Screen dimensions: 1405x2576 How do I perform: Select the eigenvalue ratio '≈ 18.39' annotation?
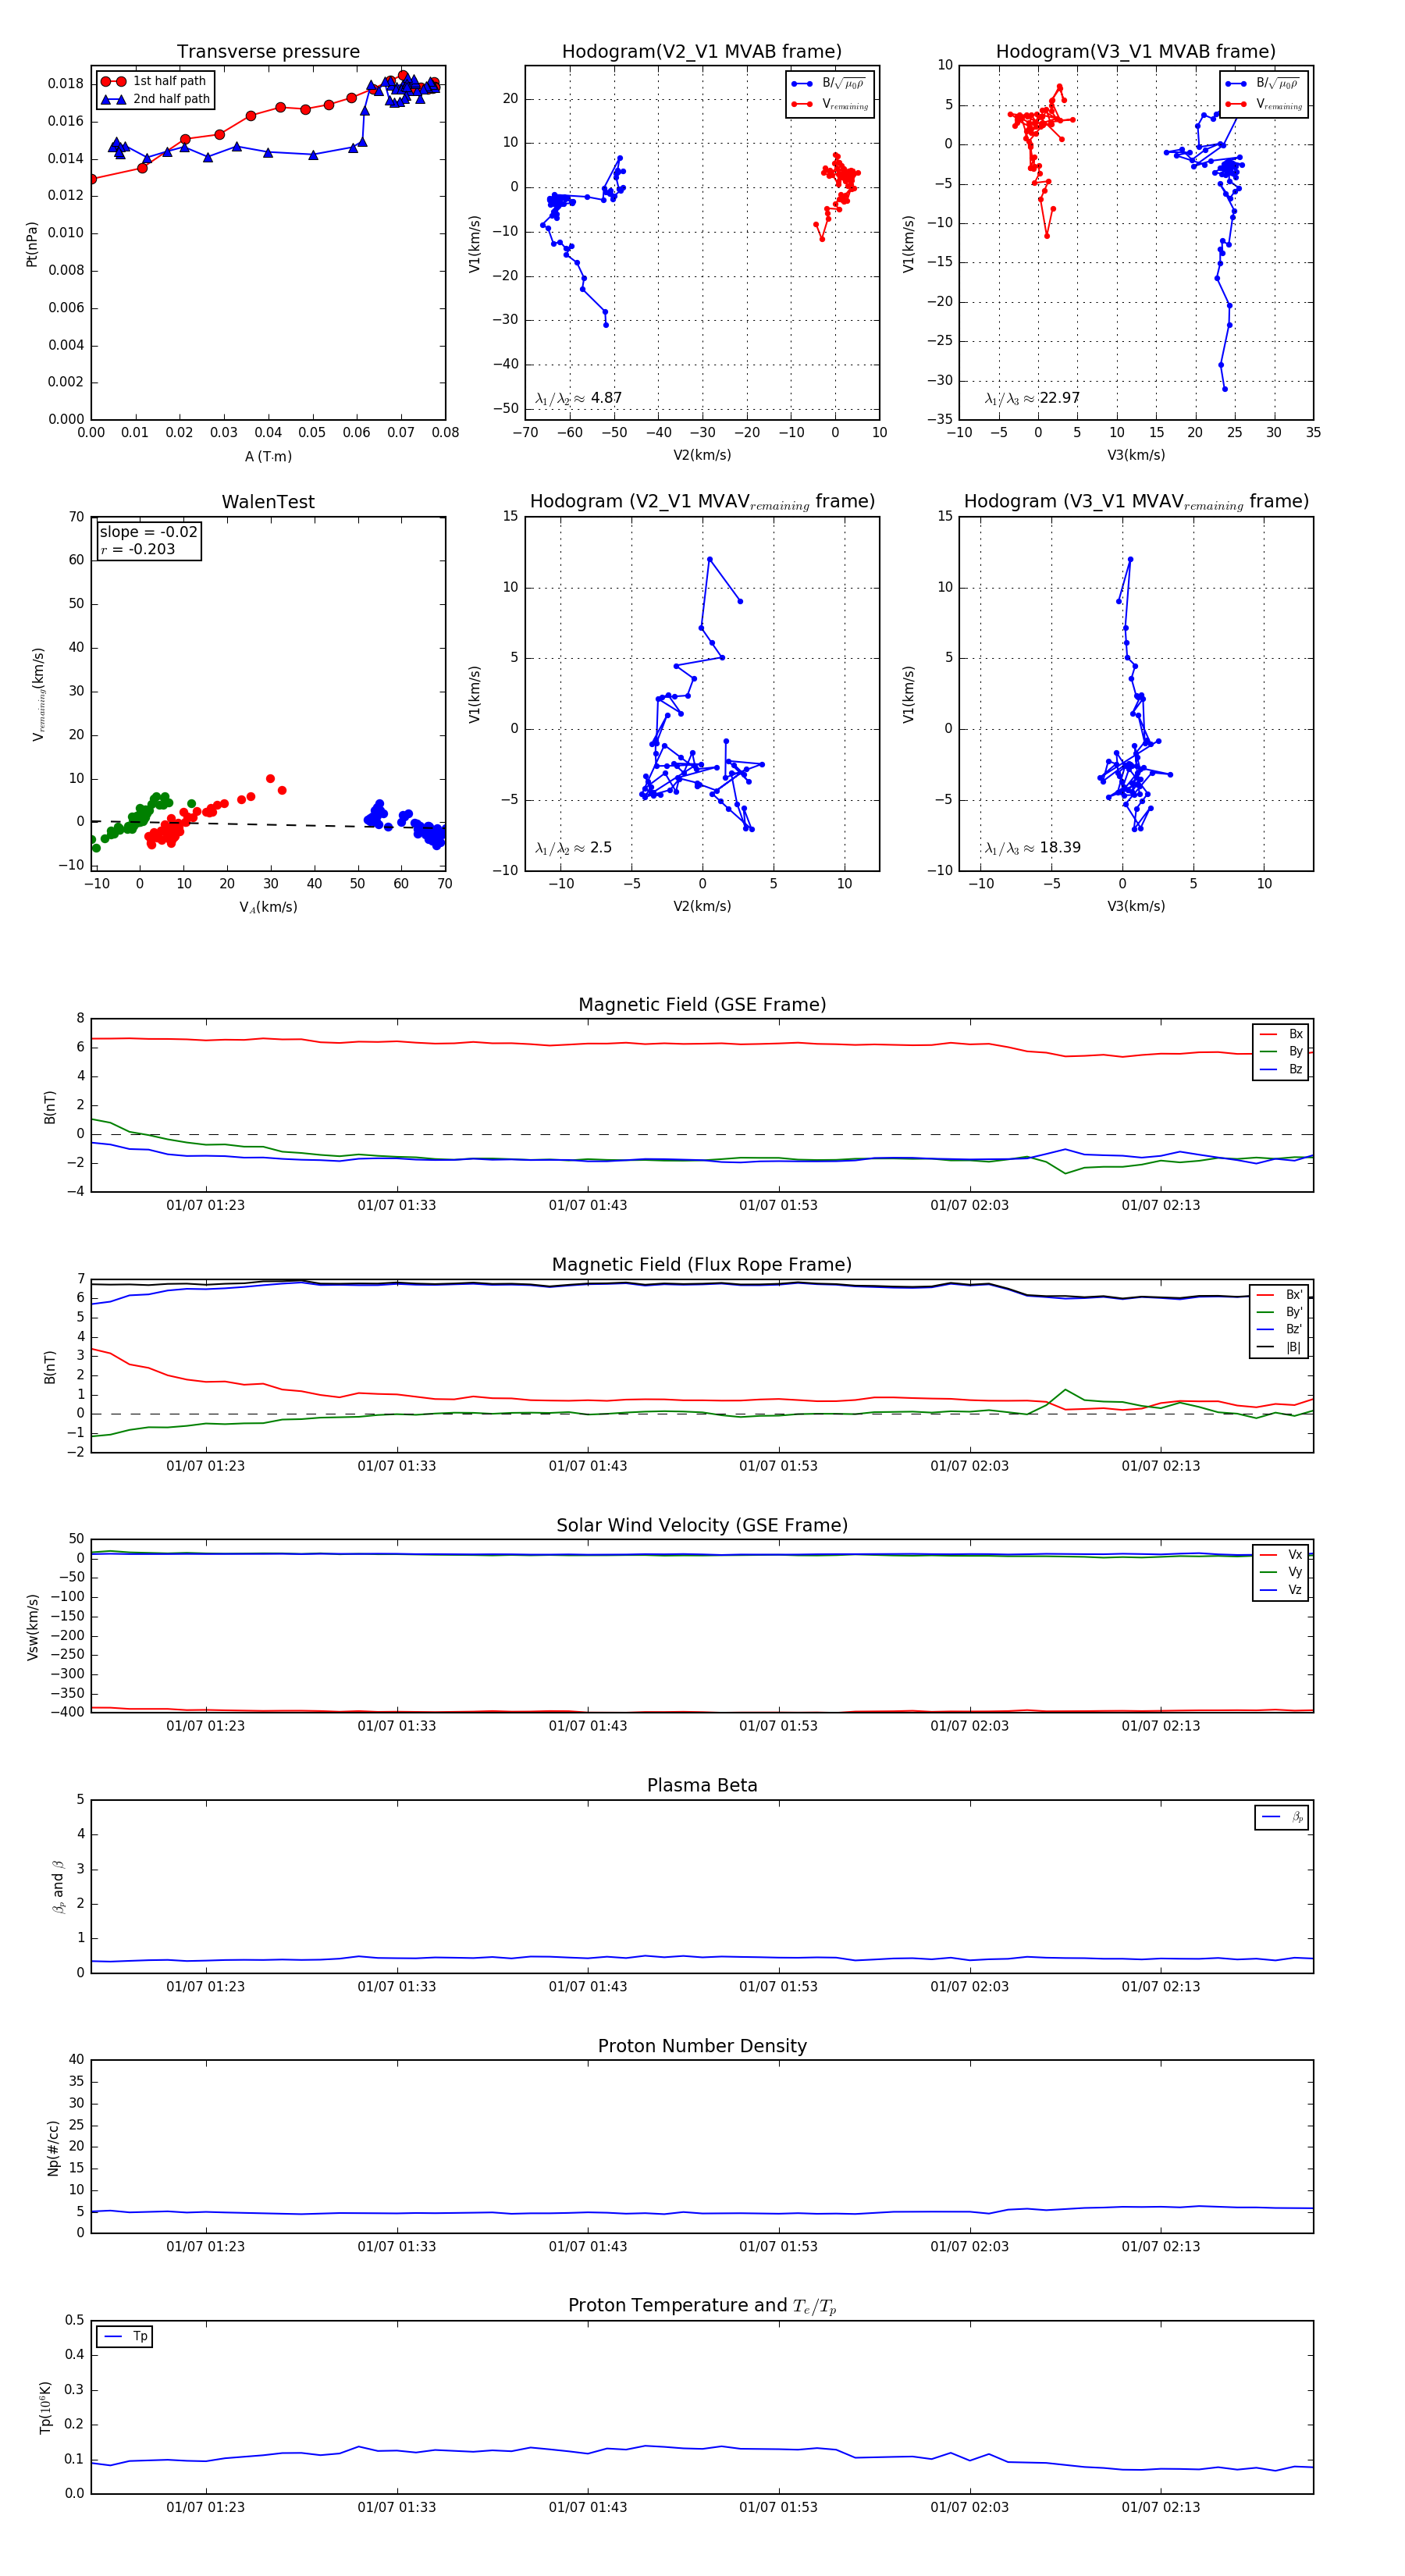coord(1032,848)
